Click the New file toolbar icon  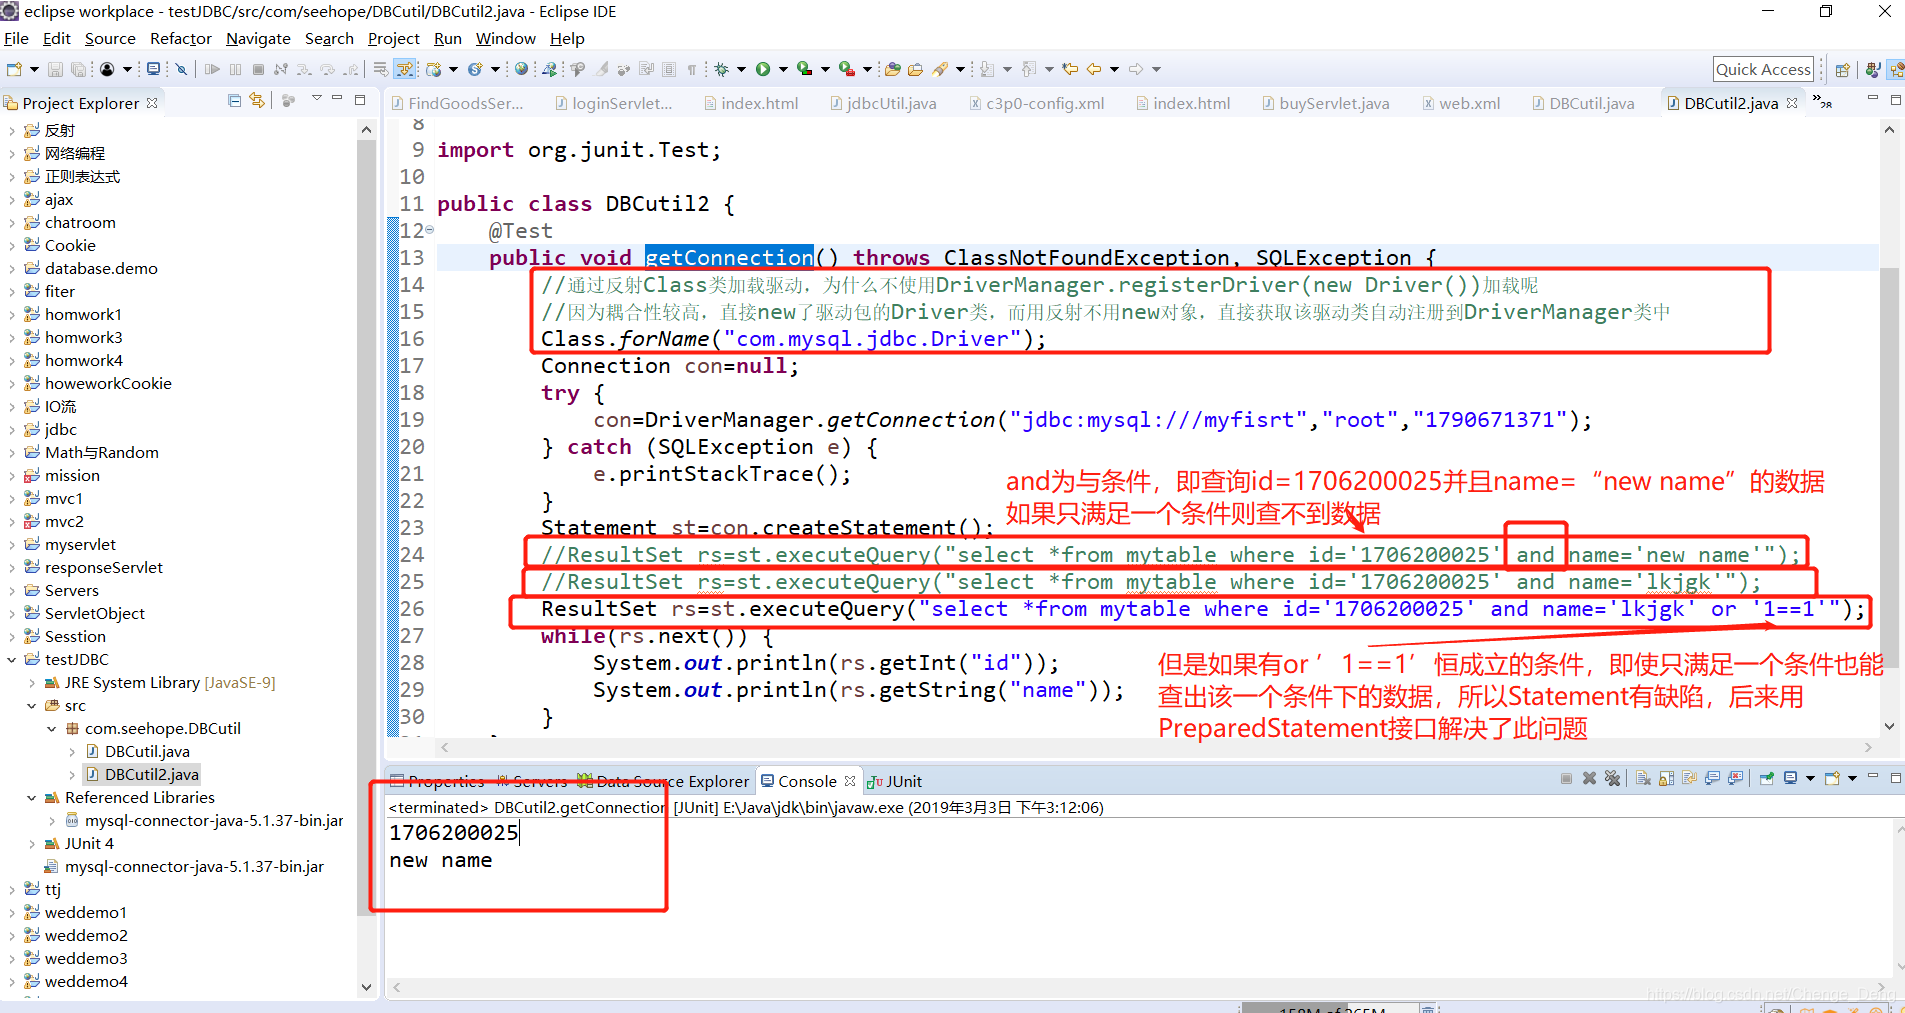14,69
